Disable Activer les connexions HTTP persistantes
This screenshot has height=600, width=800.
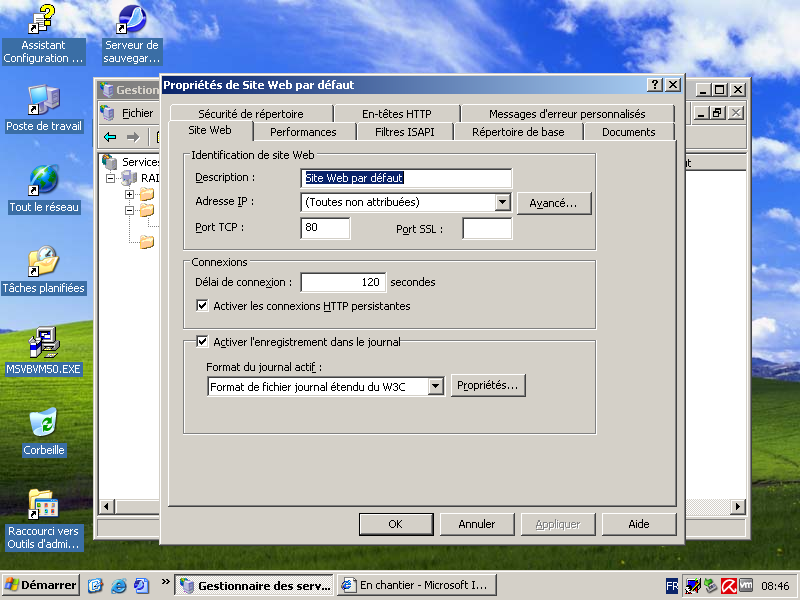point(202,307)
